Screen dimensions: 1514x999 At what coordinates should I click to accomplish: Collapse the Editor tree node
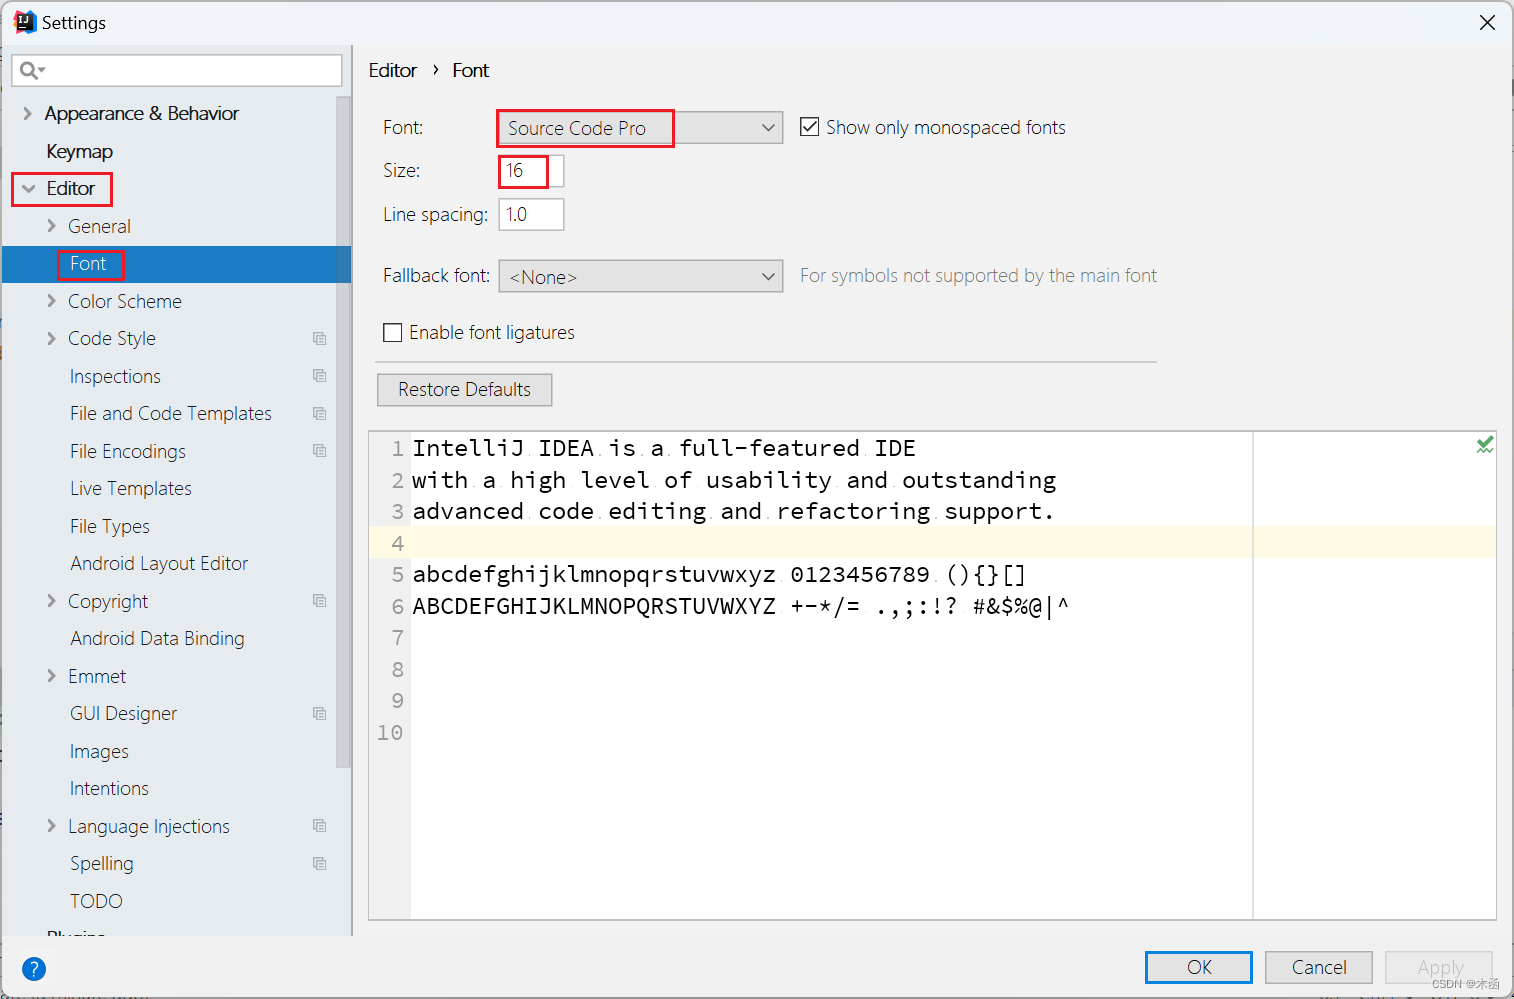point(29,189)
